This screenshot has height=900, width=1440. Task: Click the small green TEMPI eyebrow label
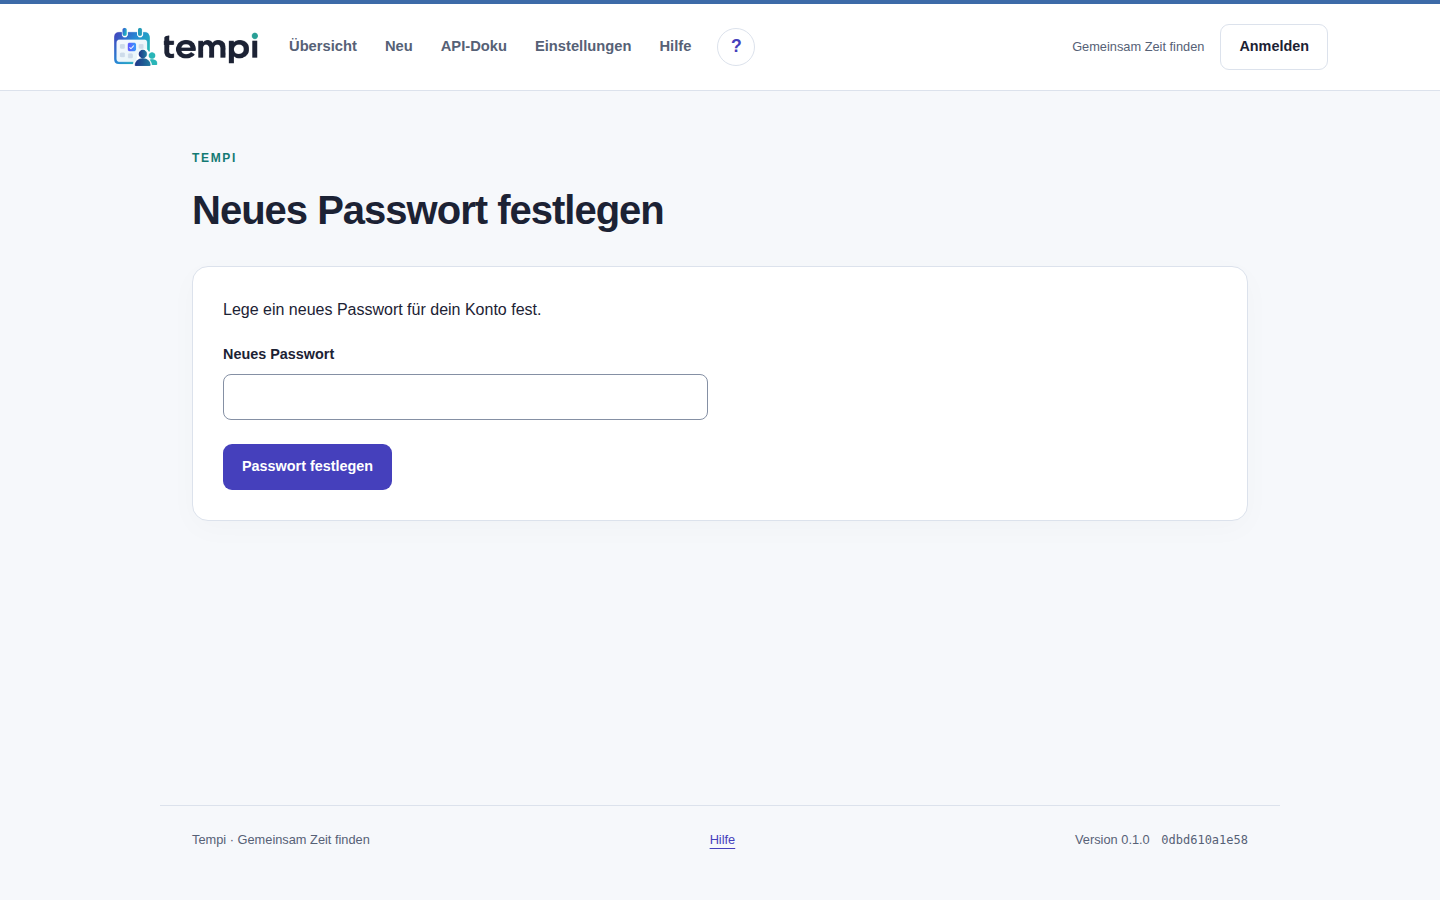[214, 158]
